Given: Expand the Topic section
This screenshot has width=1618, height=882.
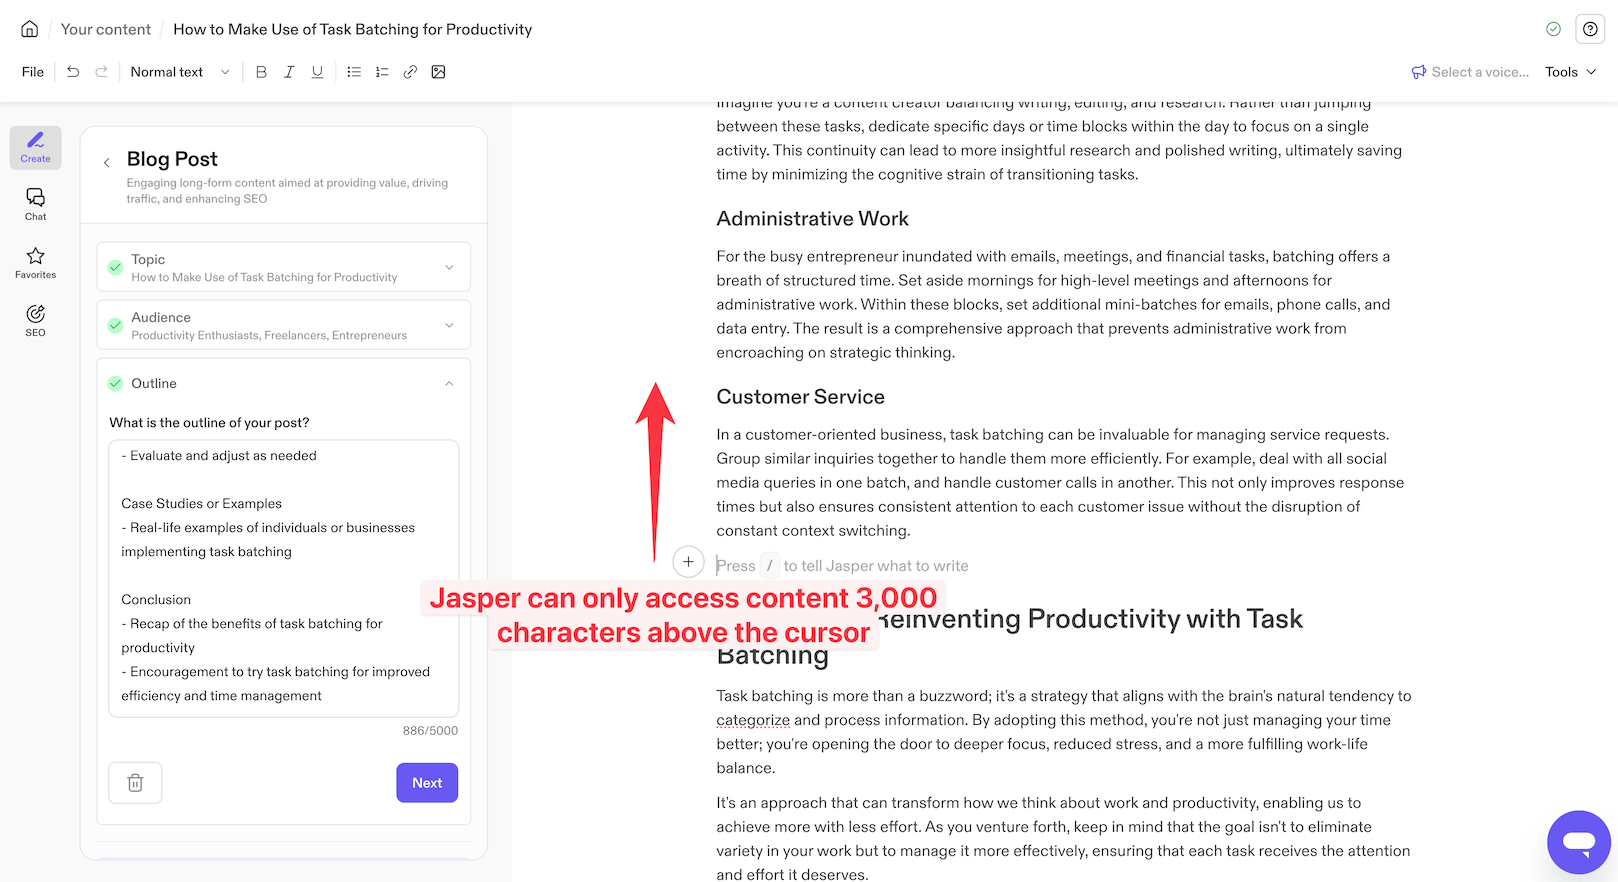Looking at the screenshot, I should [449, 267].
